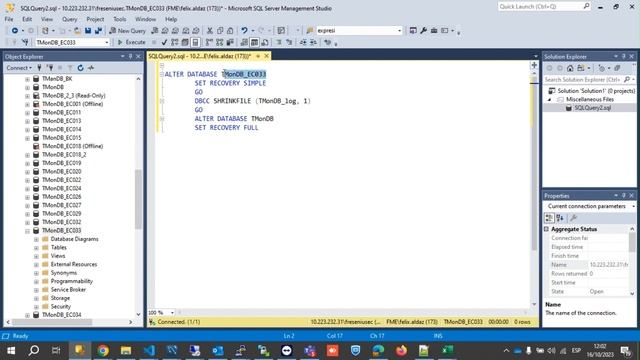This screenshot has width=640, height=360.
Task: Open Excel from the taskbar
Action: [x=447, y=351]
